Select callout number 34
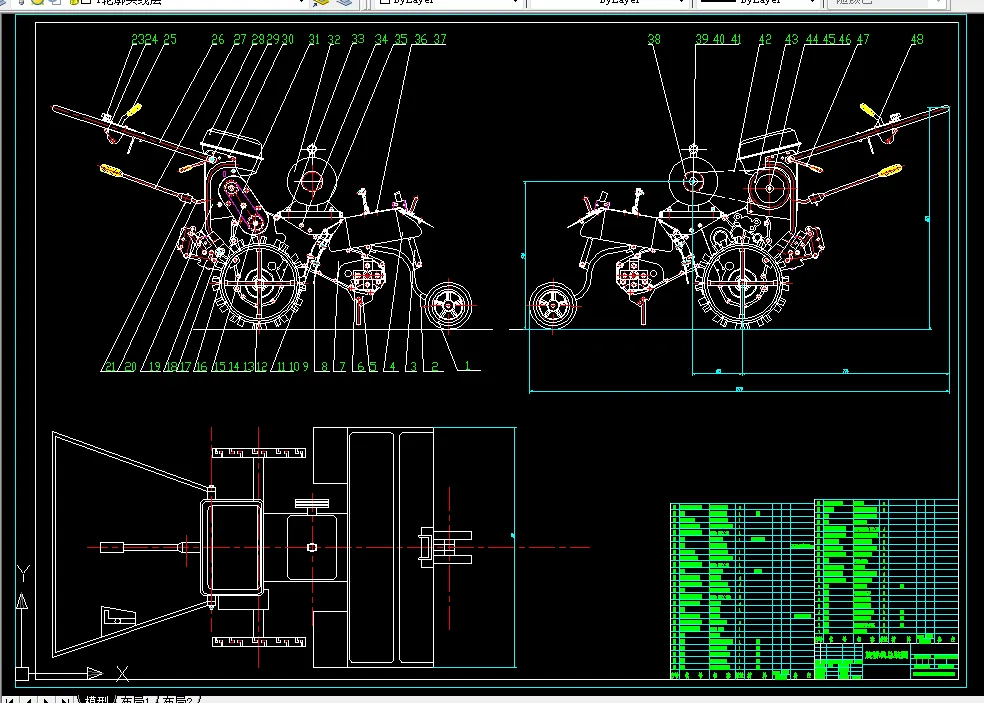The image size is (984, 703). 382,40
